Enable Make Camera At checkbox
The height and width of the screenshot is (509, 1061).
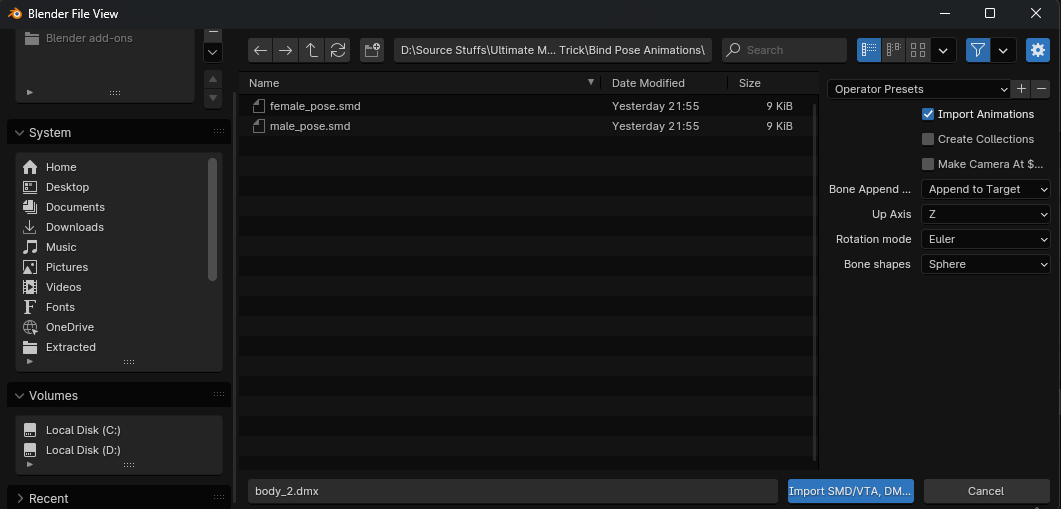[x=928, y=164]
